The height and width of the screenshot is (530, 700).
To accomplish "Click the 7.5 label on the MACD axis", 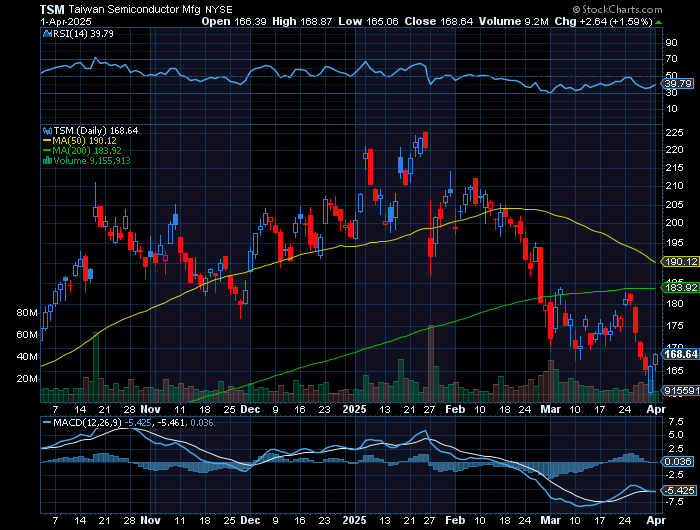I will (676, 422).
